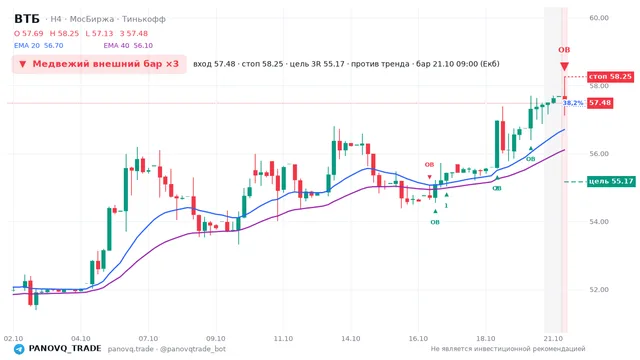Click the 'H4 · МосБиржа · Тинькофф' subtitle
Viewport: 640px width, 360px height.
[108, 19]
